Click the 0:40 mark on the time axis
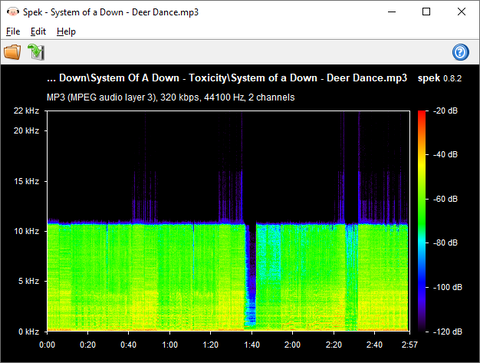 (x=128, y=345)
